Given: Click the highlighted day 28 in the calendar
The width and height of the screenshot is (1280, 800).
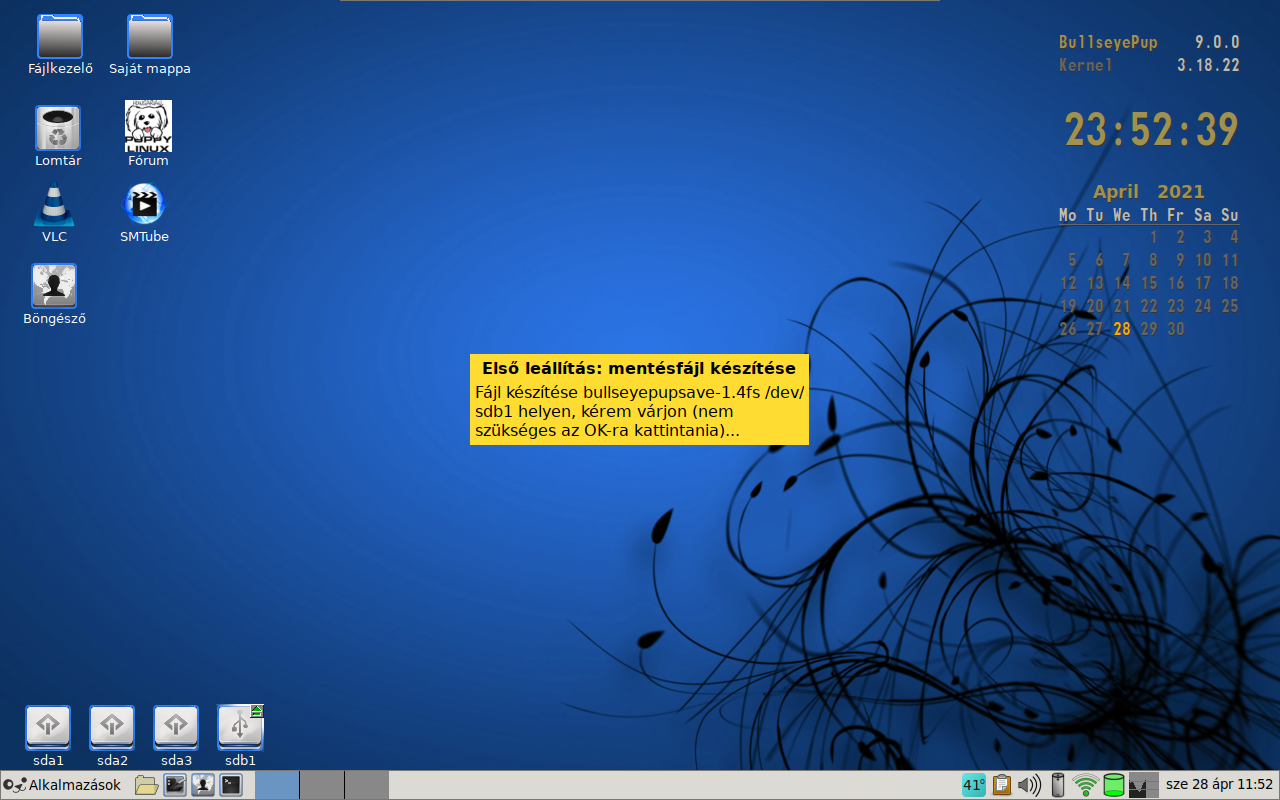Looking at the screenshot, I should [x=1122, y=329].
